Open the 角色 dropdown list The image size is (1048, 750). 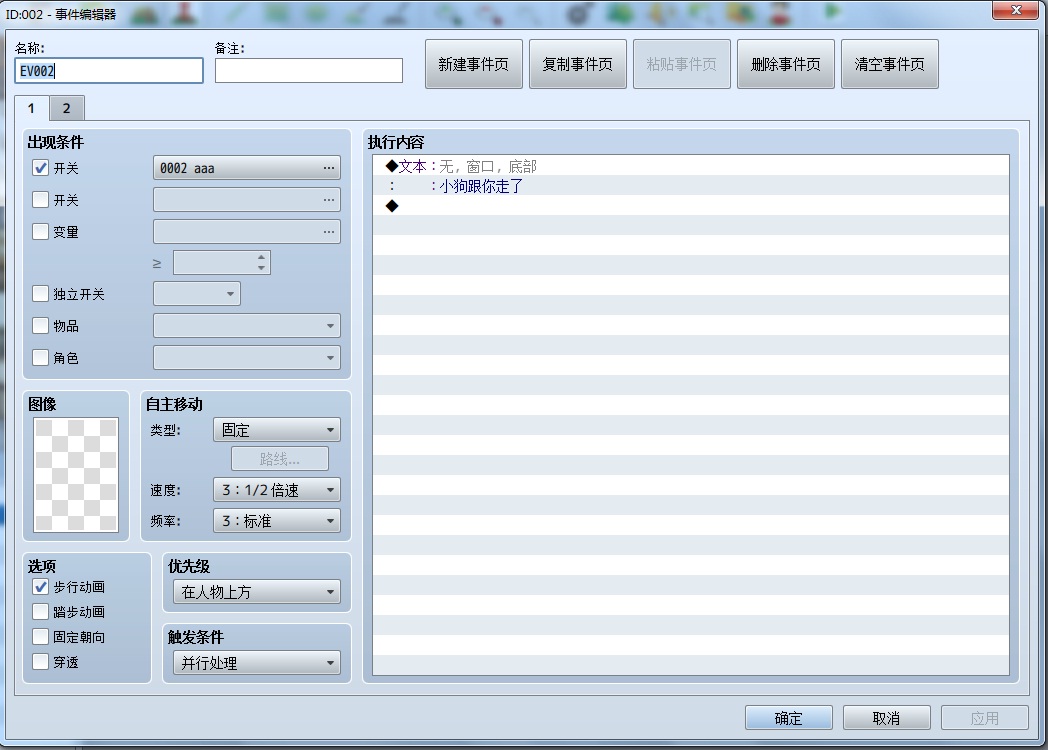(x=247, y=358)
